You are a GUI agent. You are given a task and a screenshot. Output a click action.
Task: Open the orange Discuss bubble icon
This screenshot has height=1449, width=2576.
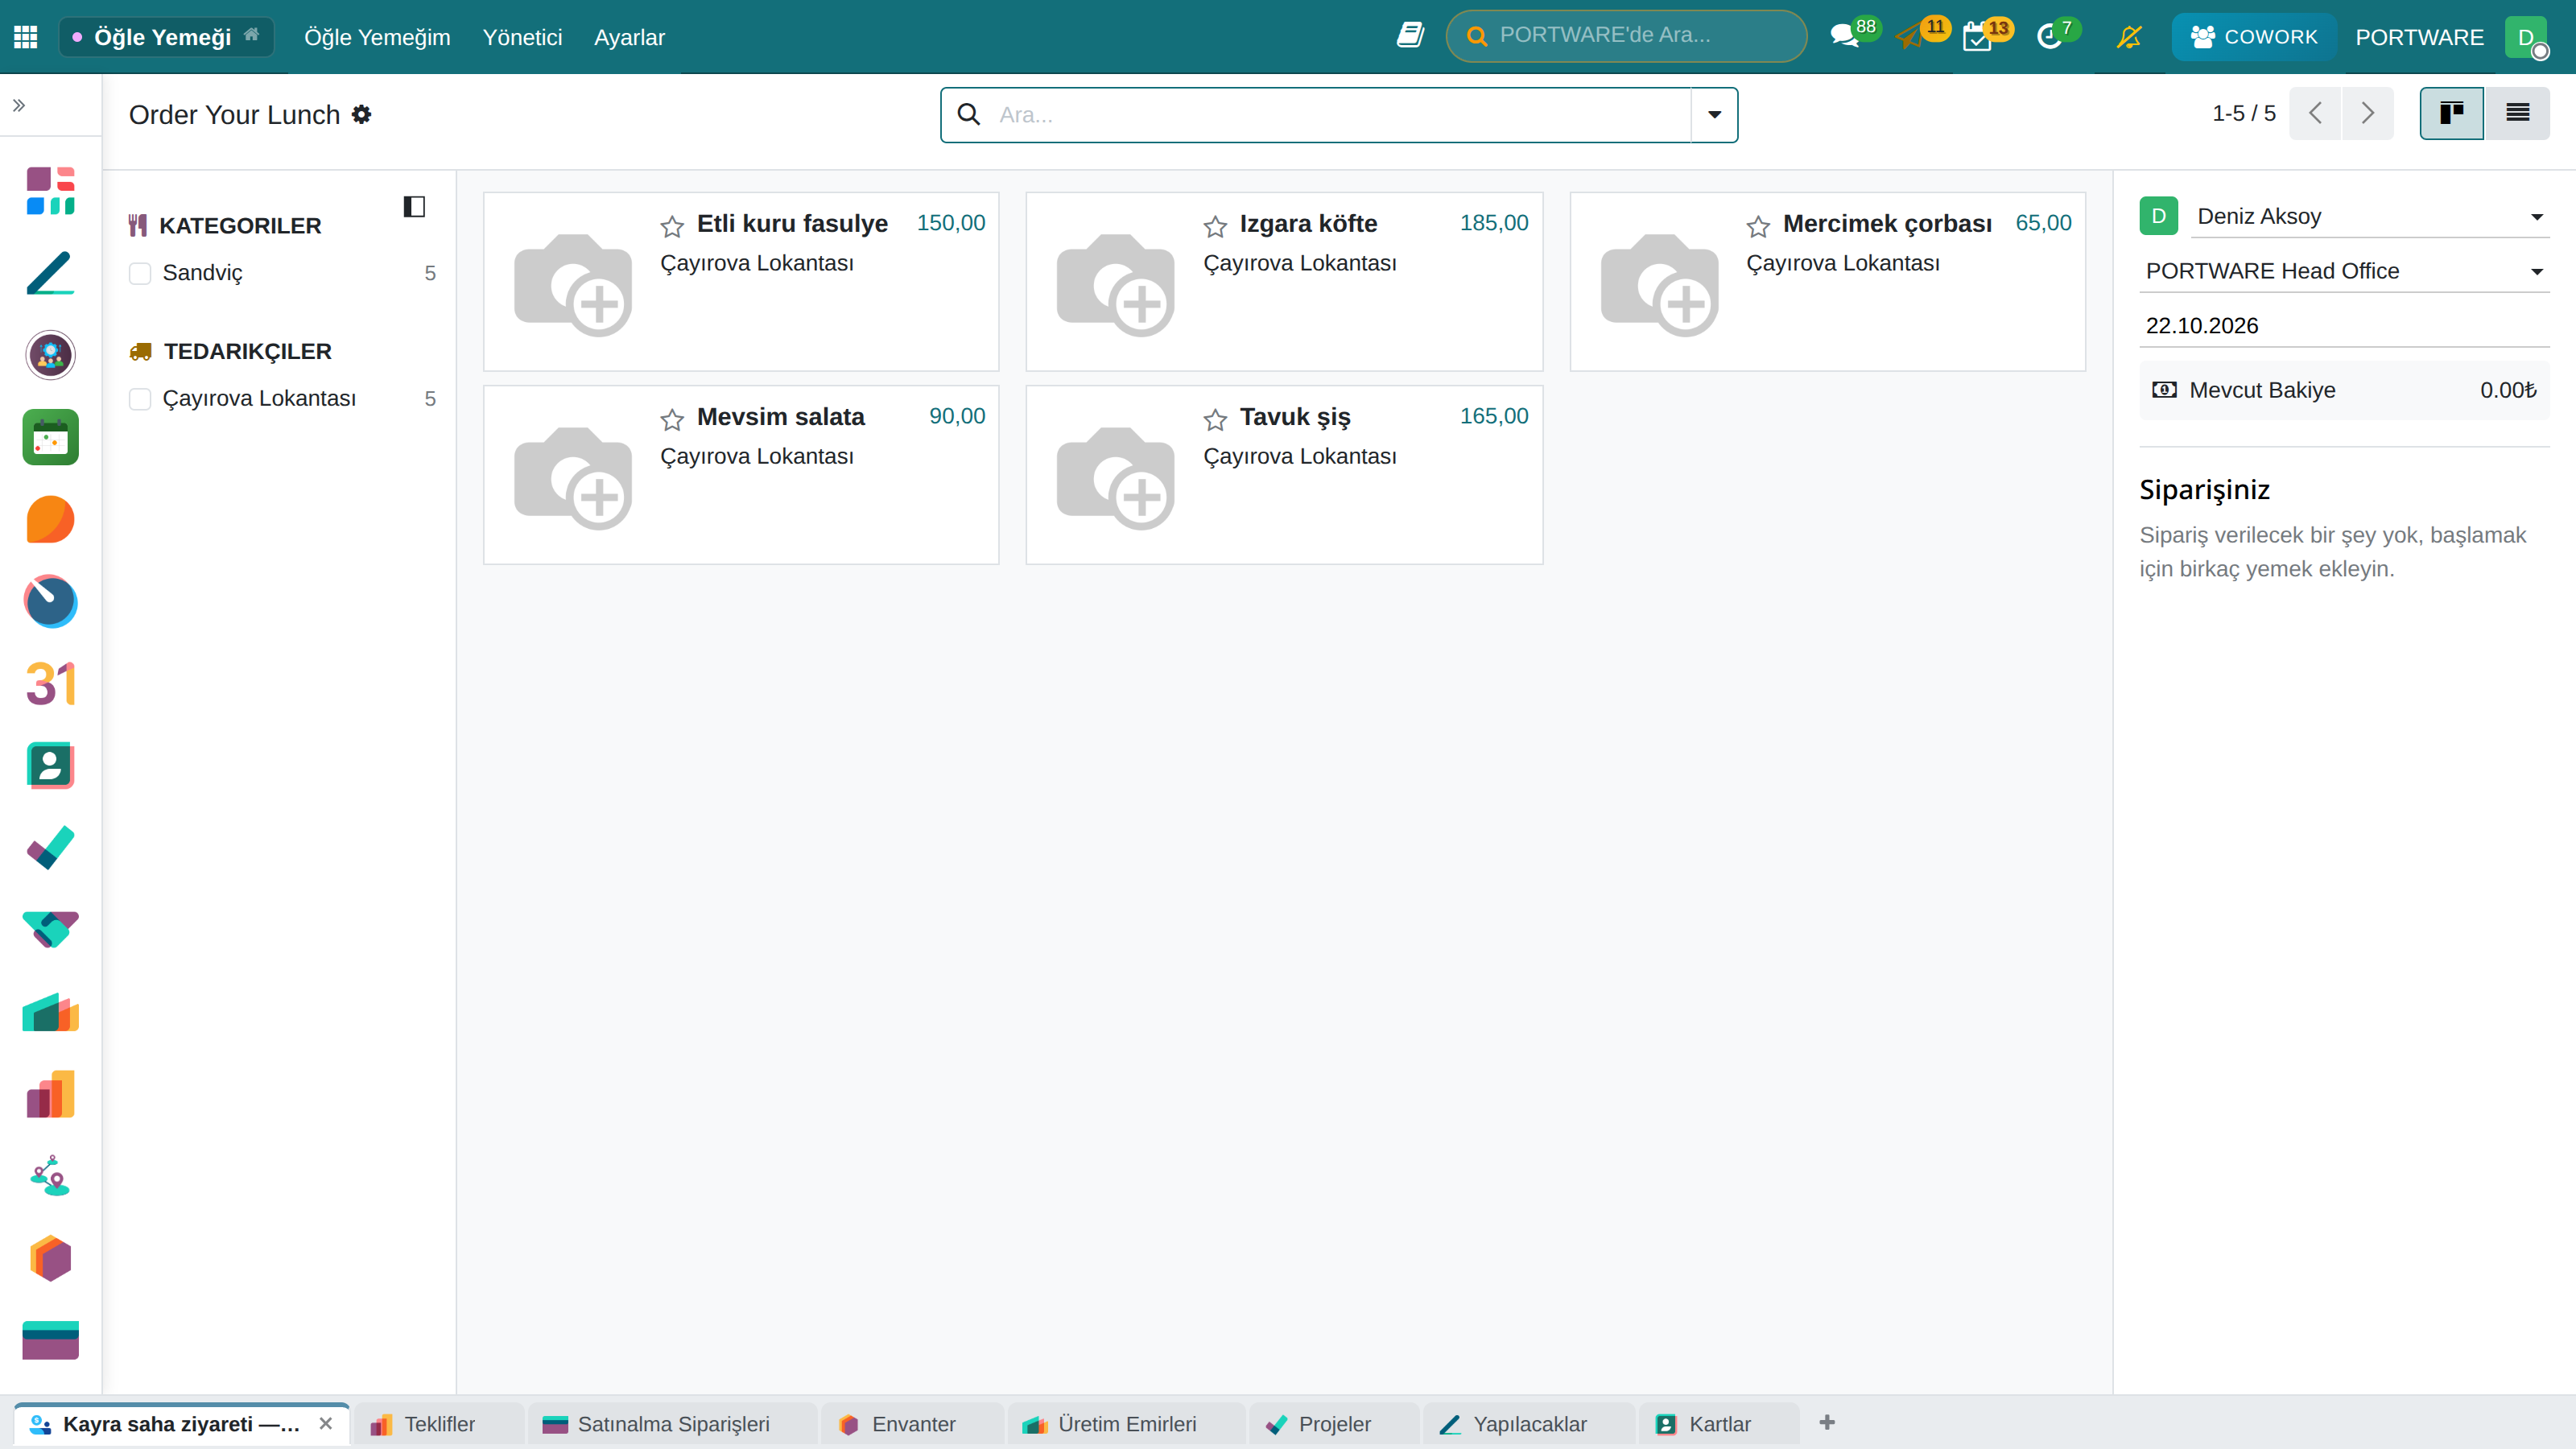(x=50, y=519)
